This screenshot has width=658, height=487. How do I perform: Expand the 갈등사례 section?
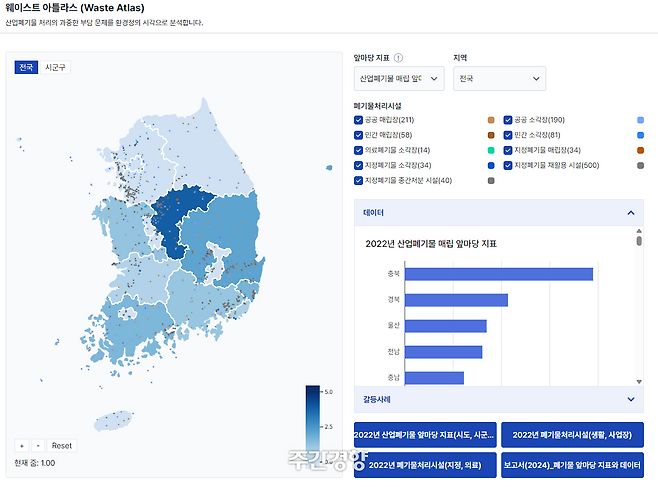tap(498, 399)
